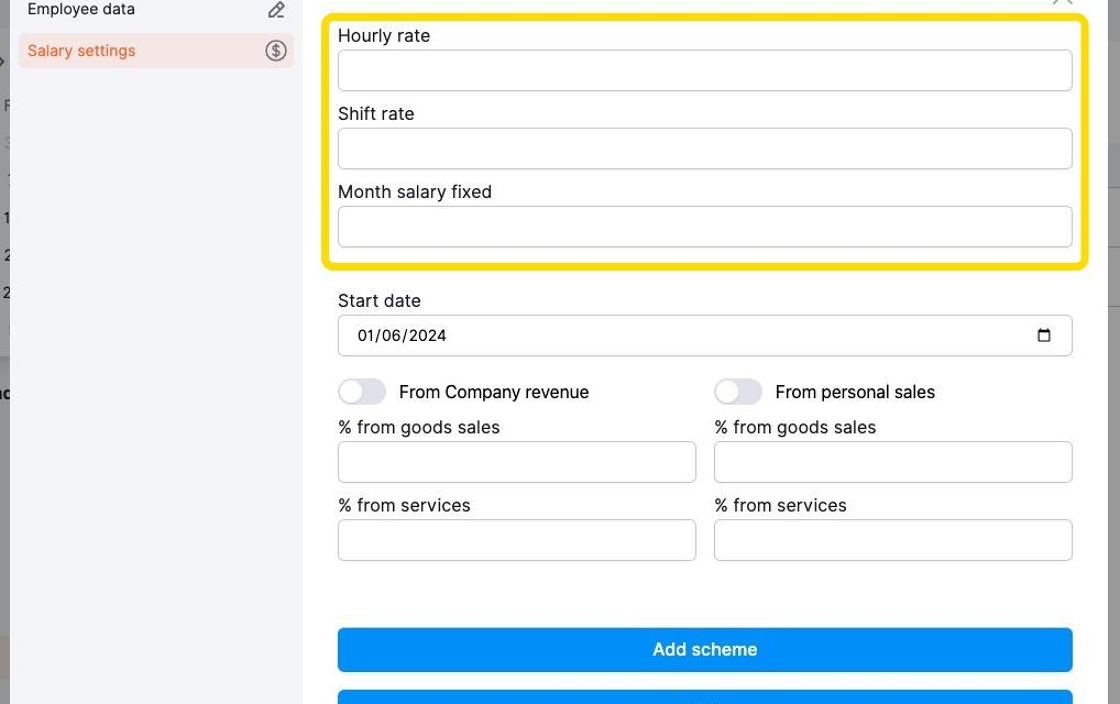Image resolution: width=1120 pixels, height=704 pixels.
Task: Open the Start date calendar picker icon
Action: pyautogui.click(x=1044, y=335)
